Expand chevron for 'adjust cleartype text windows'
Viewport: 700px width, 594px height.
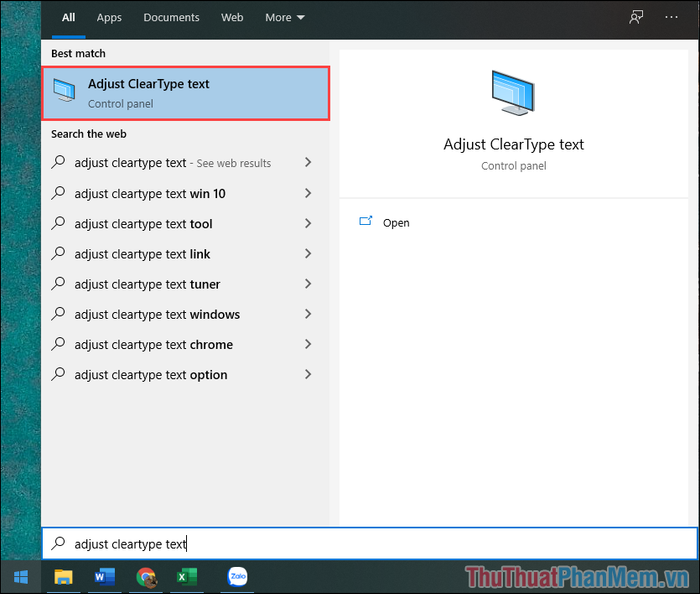tap(308, 314)
